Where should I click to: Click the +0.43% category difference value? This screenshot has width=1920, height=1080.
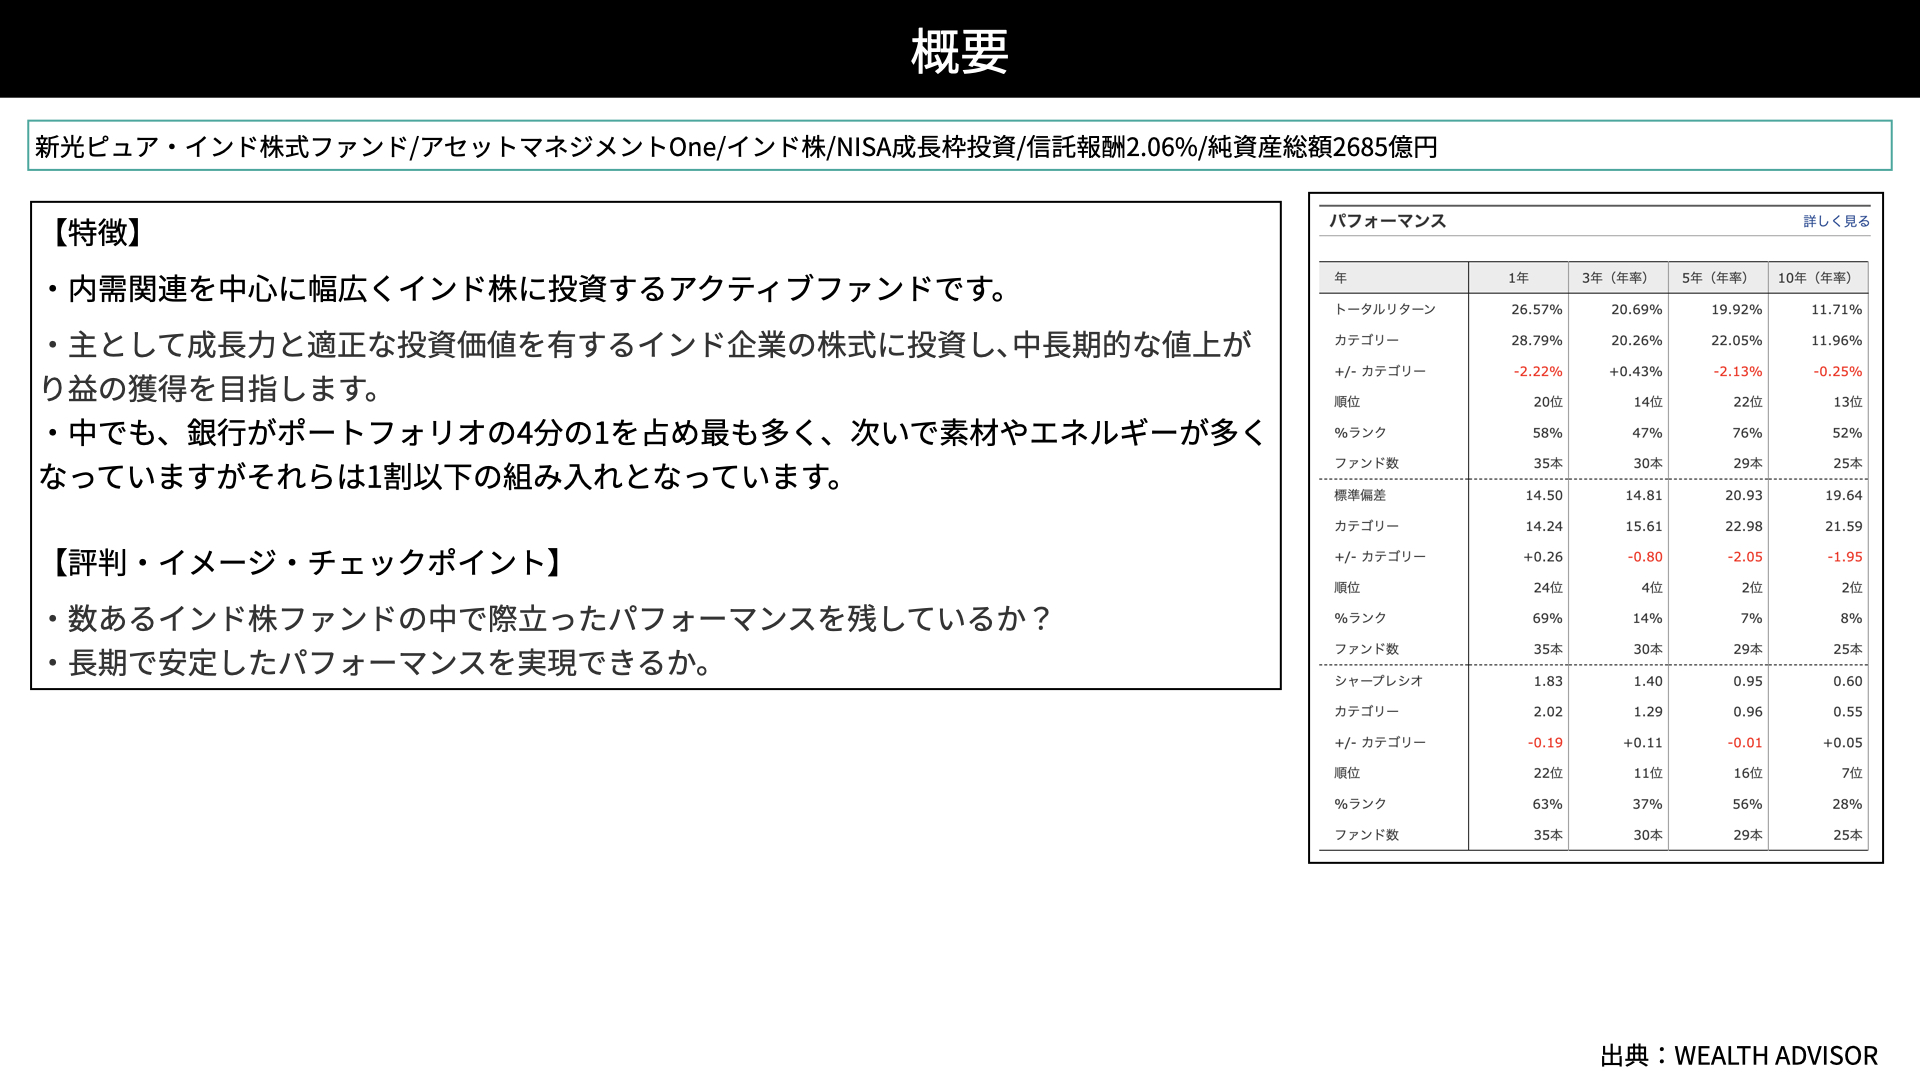tap(1635, 371)
